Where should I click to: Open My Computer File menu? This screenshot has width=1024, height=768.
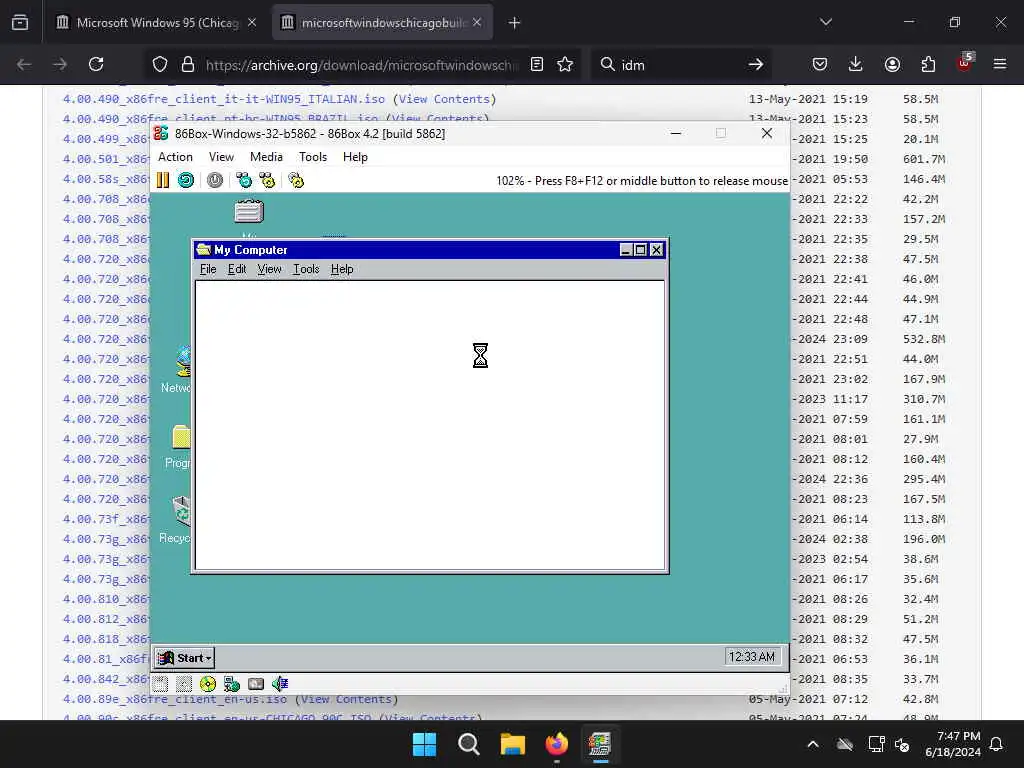click(x=208, y=269)
